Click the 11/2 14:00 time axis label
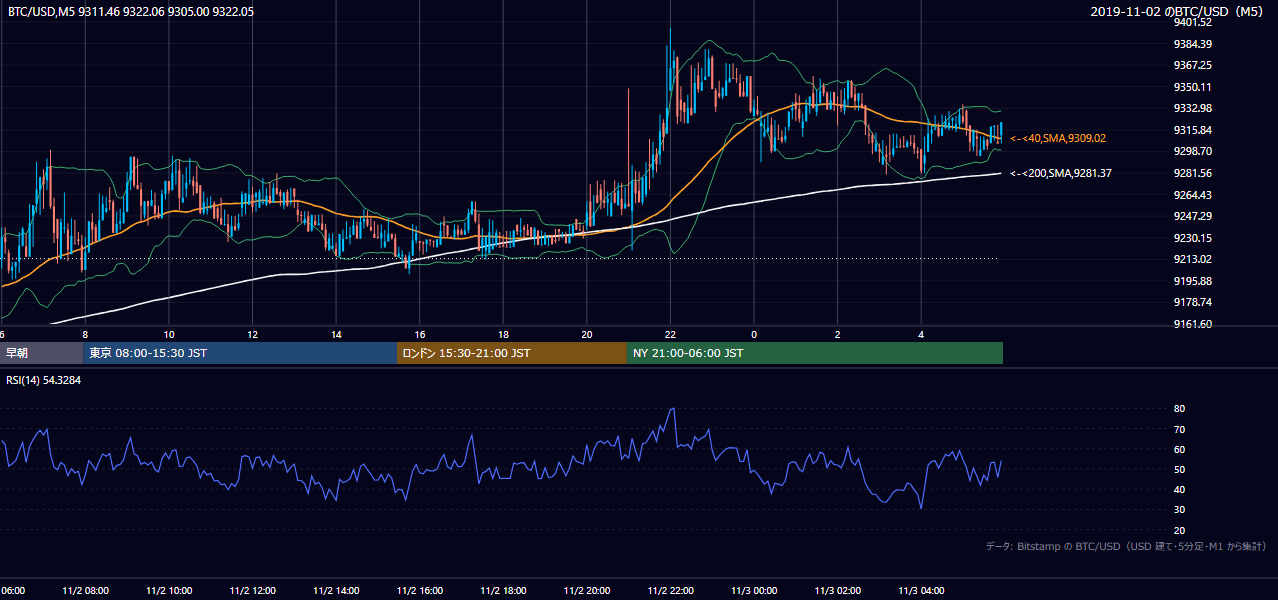 click(336, 590)
